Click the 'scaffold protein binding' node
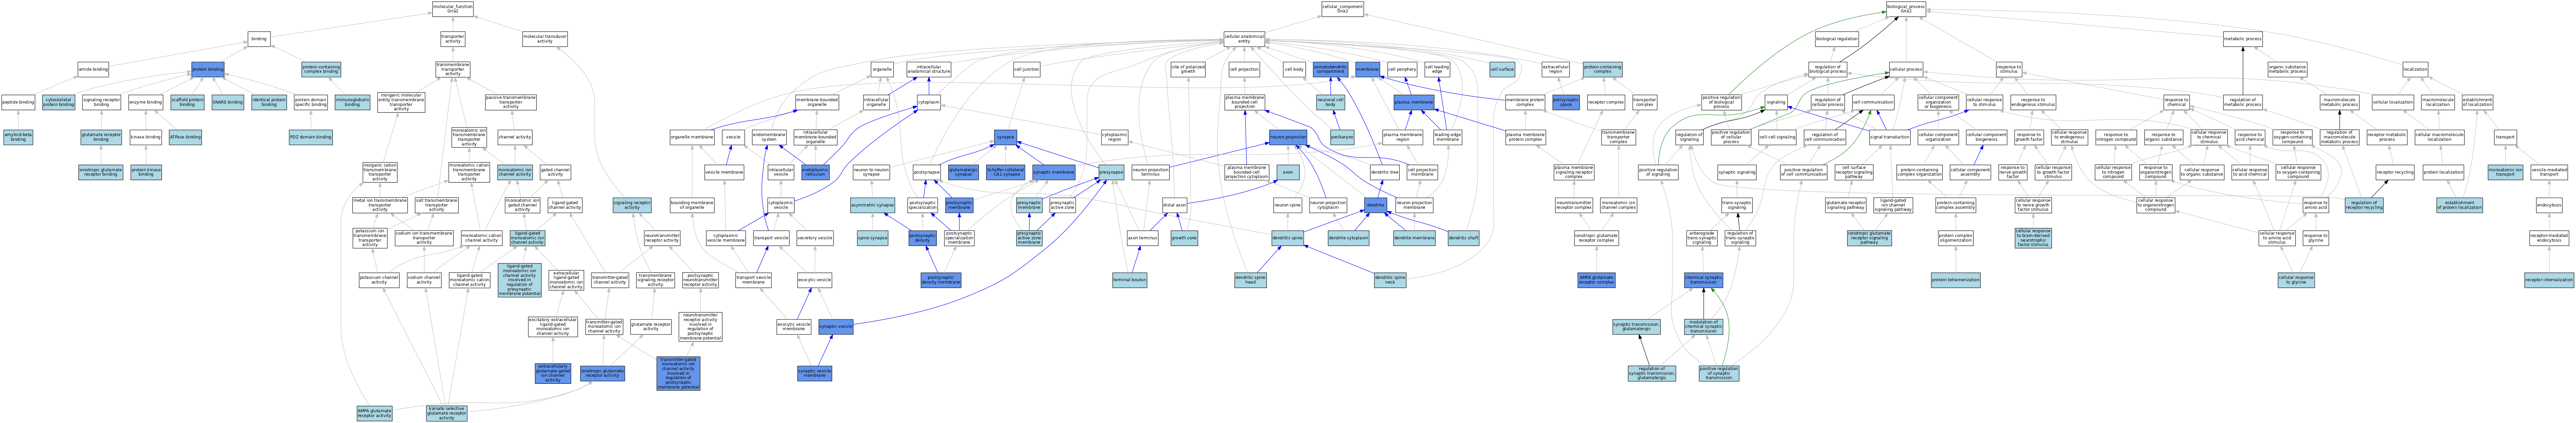The image size is (2576, 423). click(x=187, y=102)
